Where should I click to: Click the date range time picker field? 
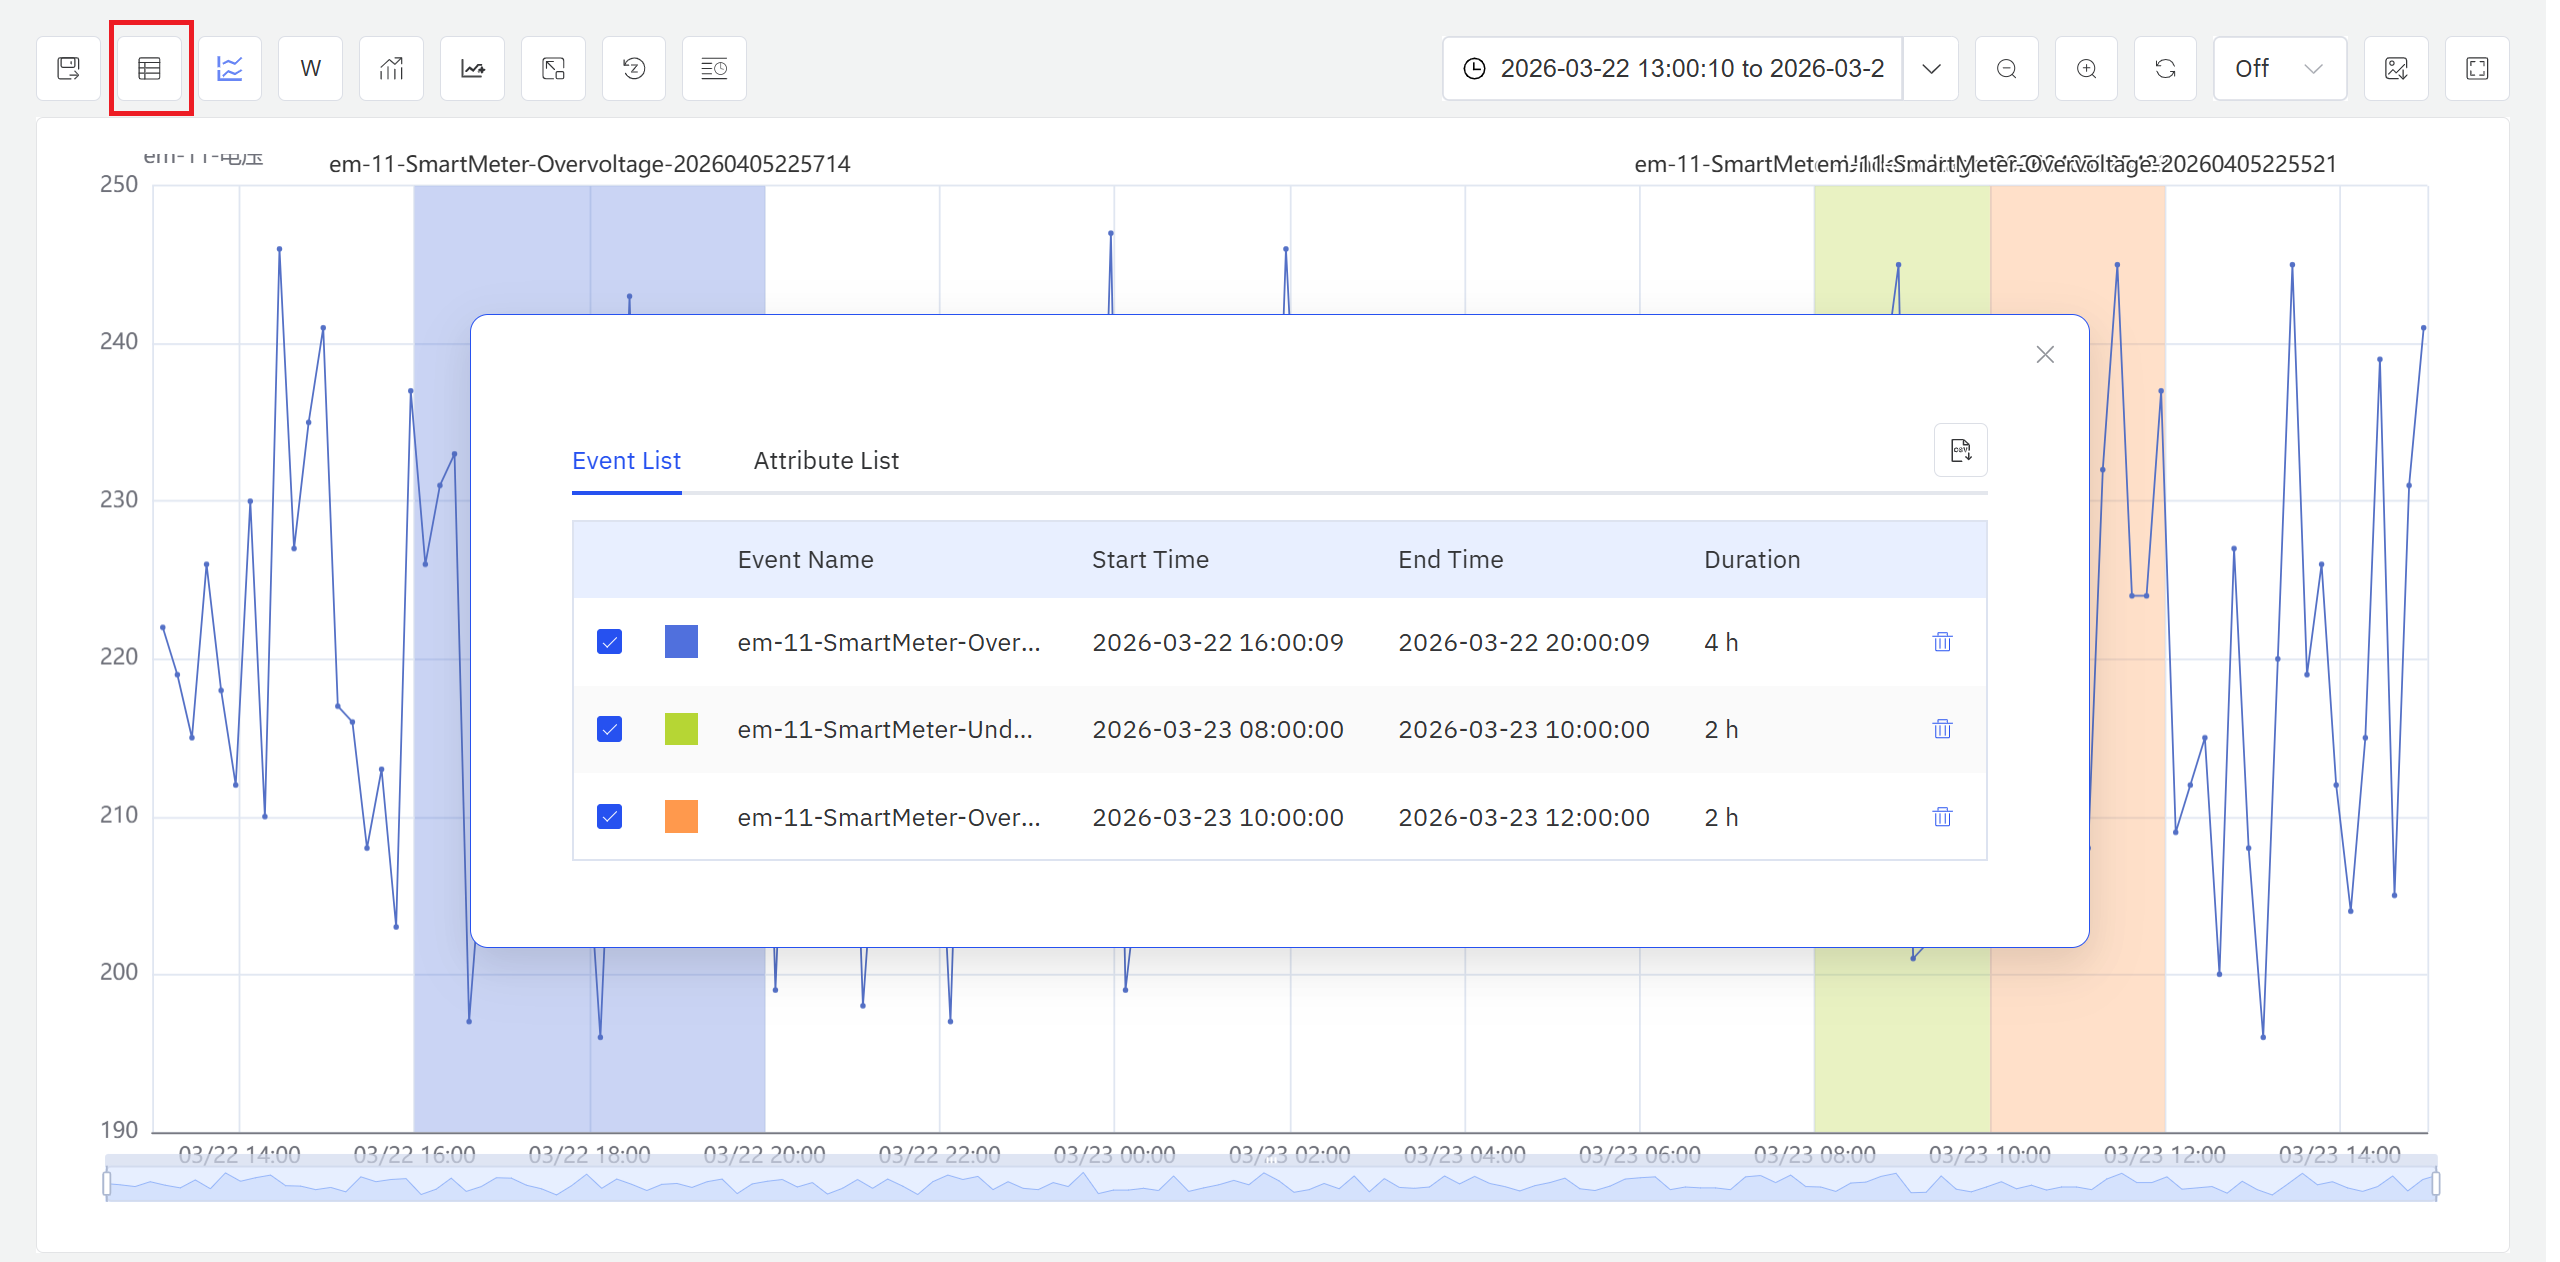coord(1674,68)
